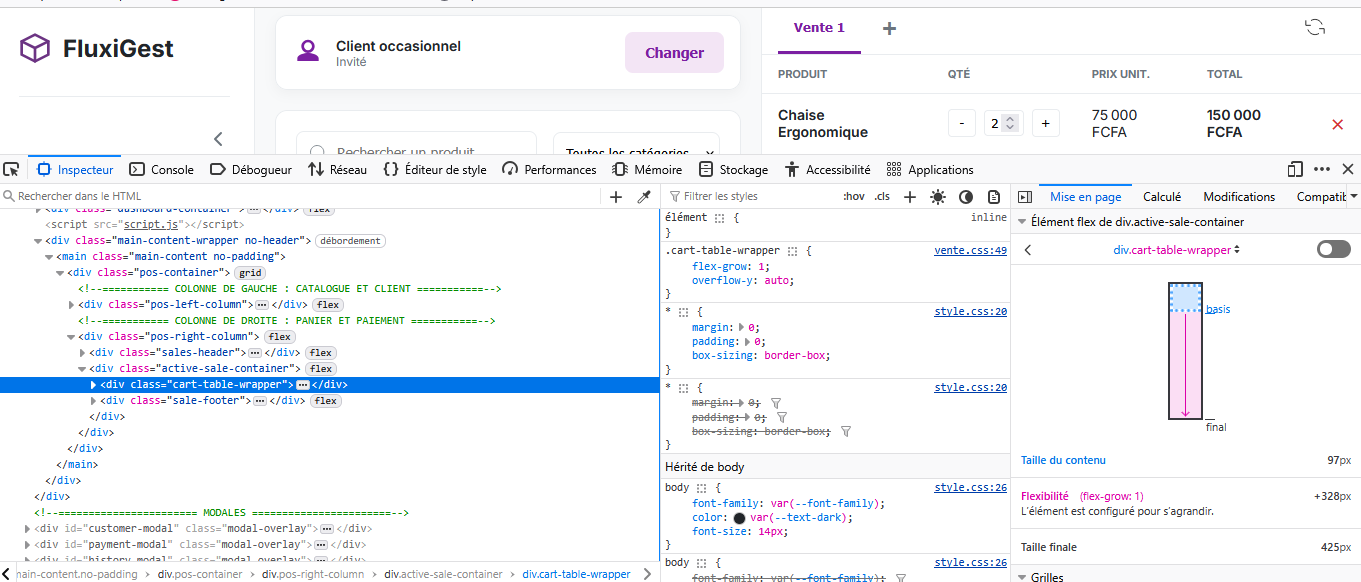The height and width of the screenshot is (582, 1361).
Task: Expand the selected cart-table-wrapper div
Action: click(93, 385)
